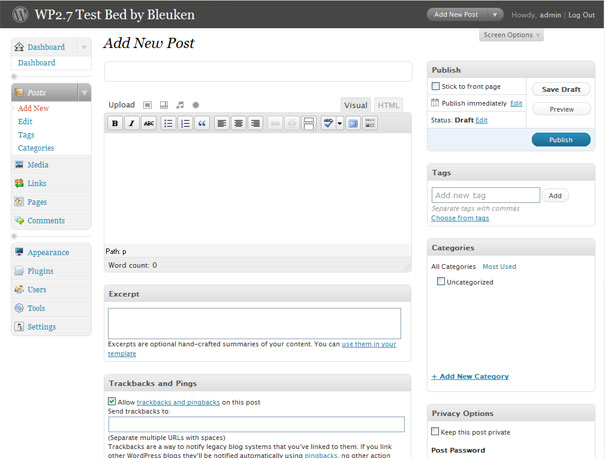
Task: Open the Edit posts submenu item
Action: coord(25,122)
